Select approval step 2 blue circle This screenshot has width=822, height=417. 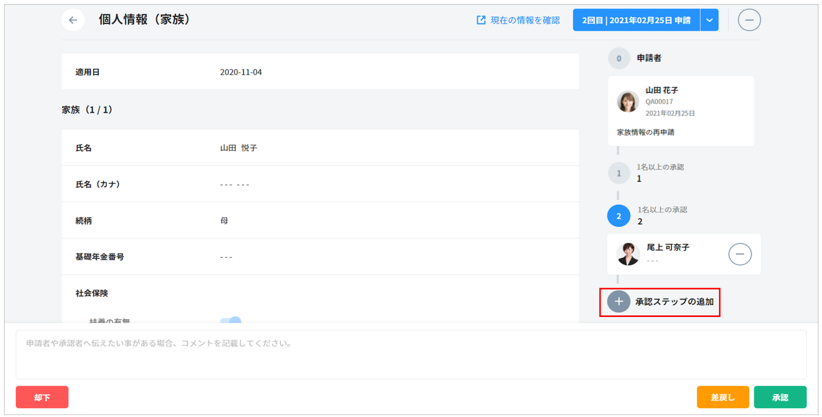(x=619, y=216)
